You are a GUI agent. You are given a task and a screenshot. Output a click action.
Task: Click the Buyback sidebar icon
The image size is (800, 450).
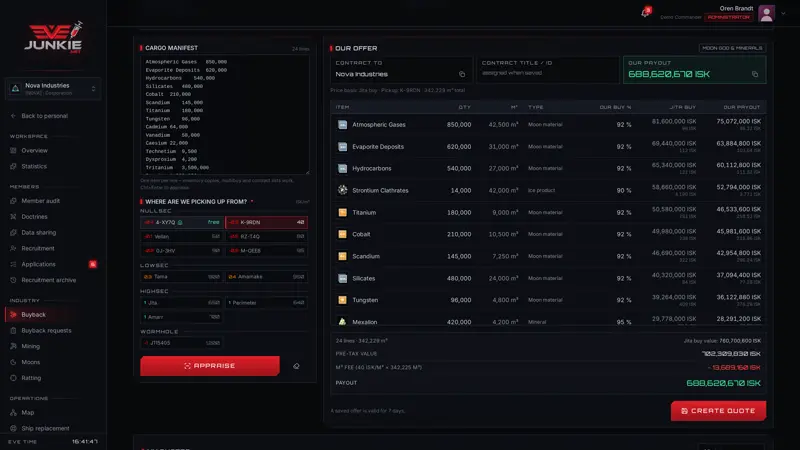point(13,315)
